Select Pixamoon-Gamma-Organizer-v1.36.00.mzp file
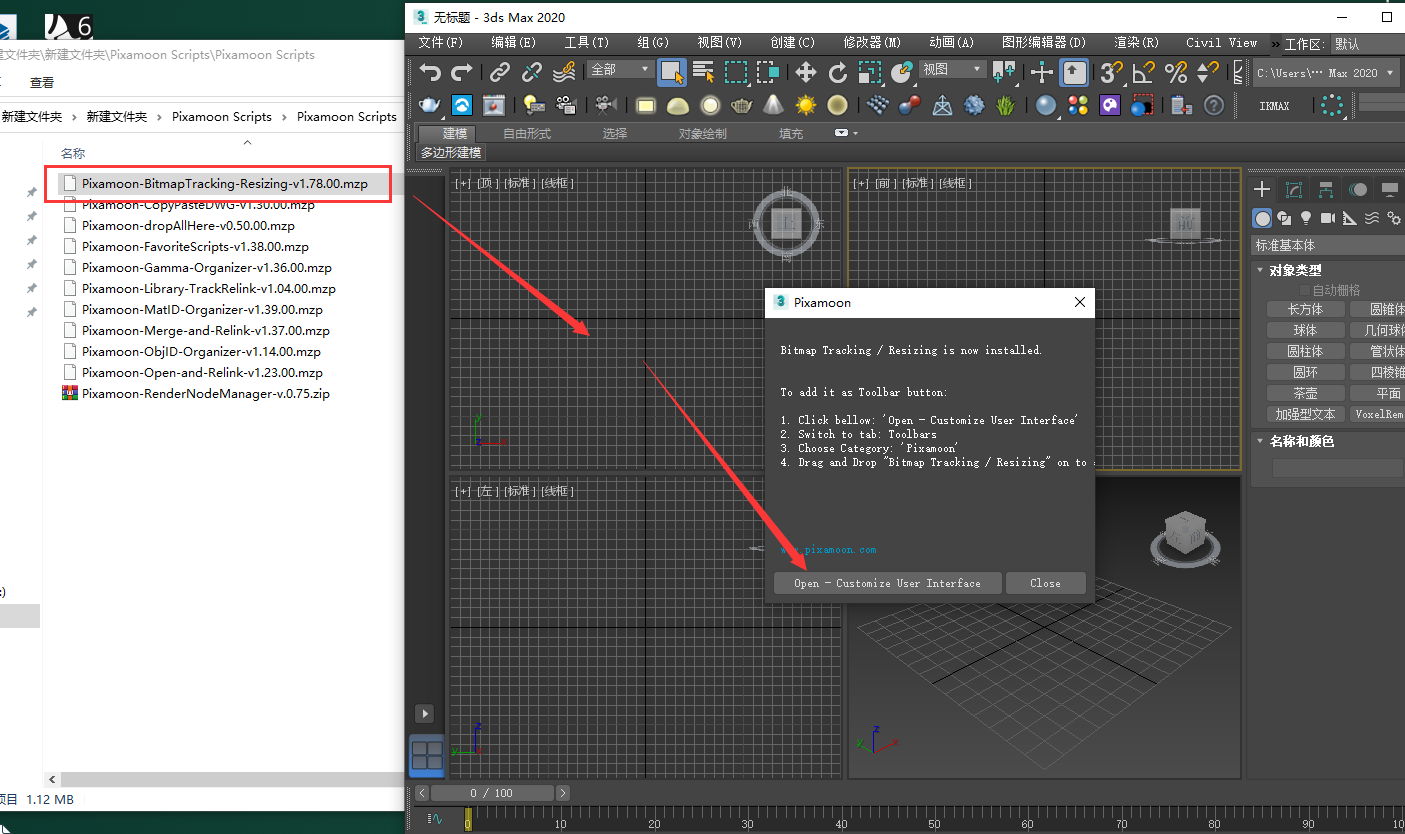This screenshot has width=1405, height=834. pos(206,268)
